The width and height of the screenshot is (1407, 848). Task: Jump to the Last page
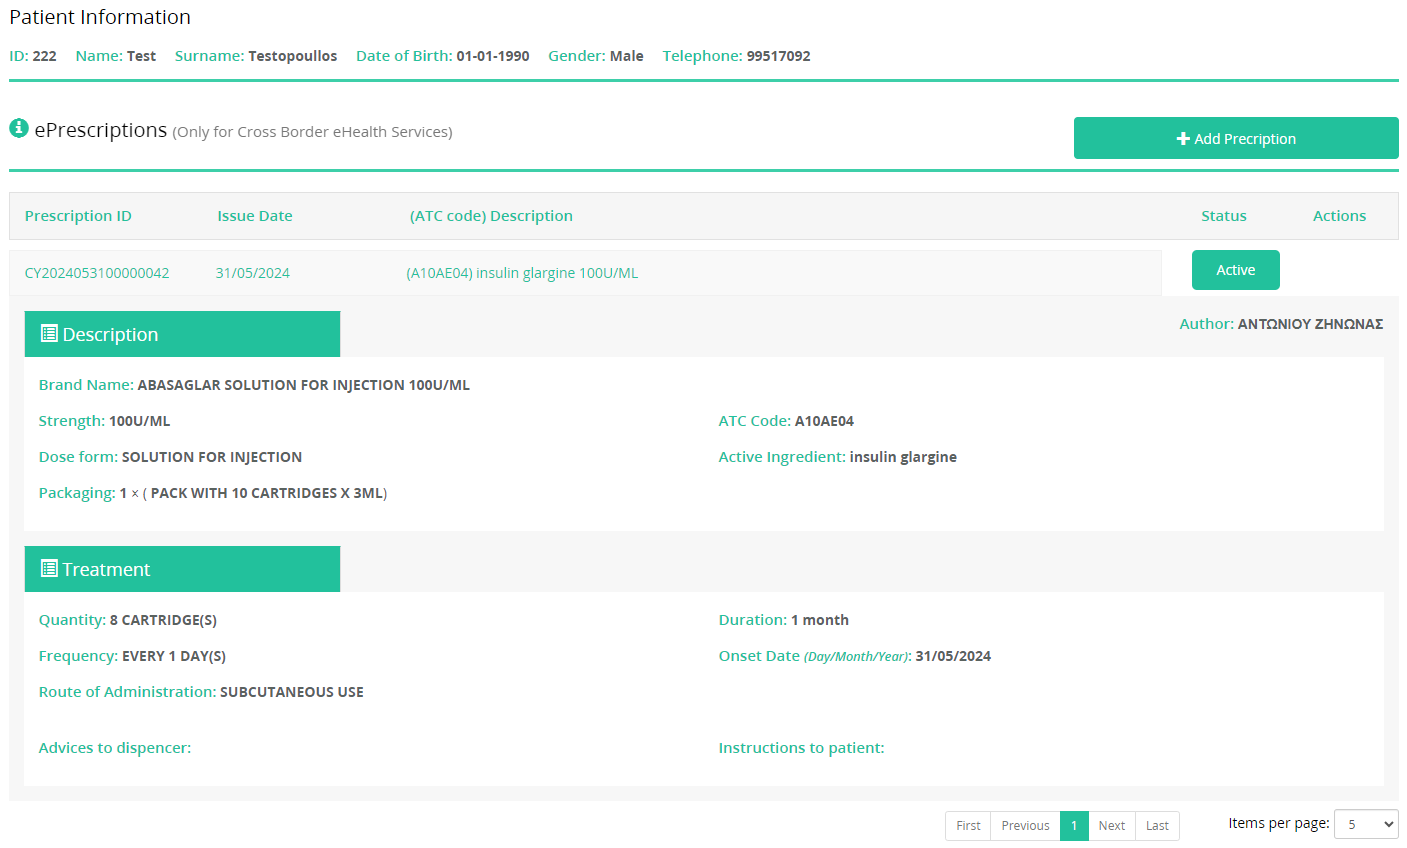1157,826
